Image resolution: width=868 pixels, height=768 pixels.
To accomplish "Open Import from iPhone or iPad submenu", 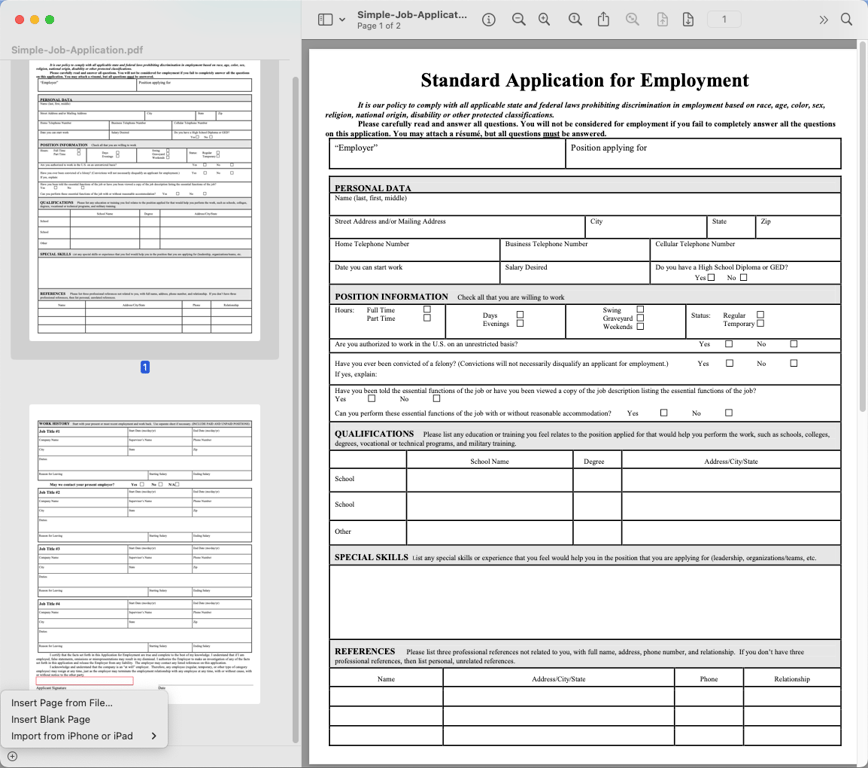I will coord(84,736).
